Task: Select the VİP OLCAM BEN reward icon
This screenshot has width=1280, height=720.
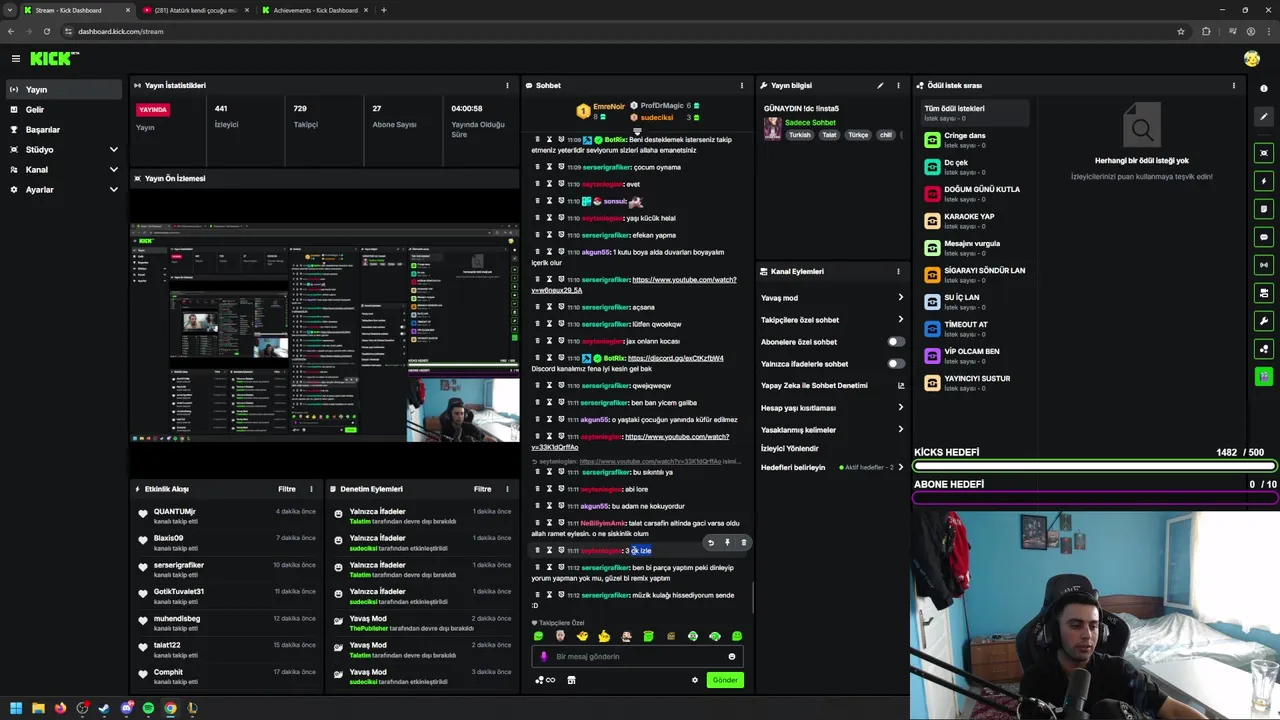Action: pos(932,356)
